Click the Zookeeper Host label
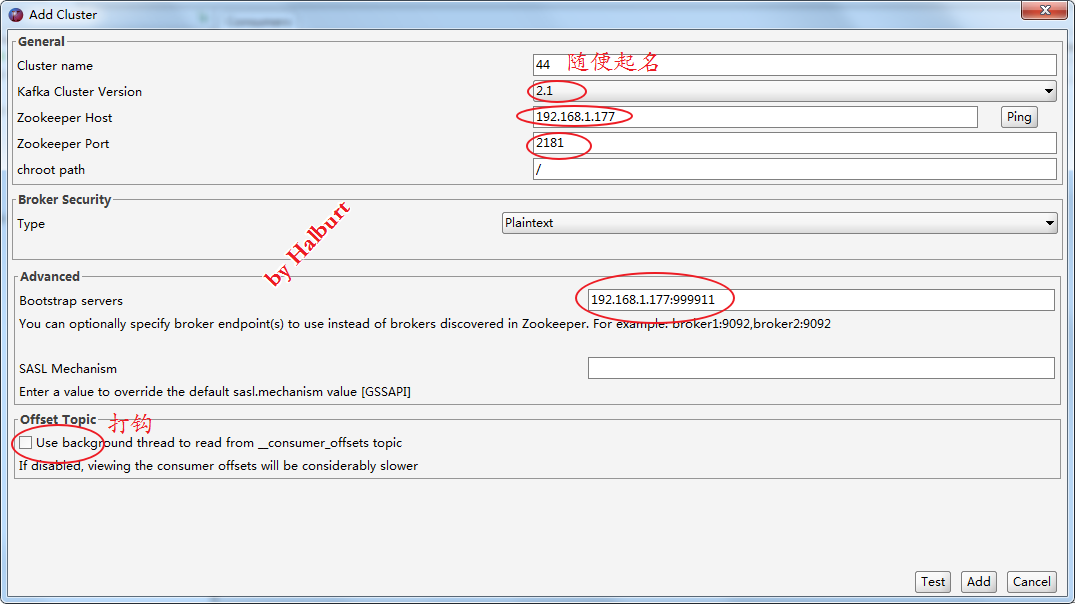Viewport: 1075px width, 604px height. click(x=64, y=118)
